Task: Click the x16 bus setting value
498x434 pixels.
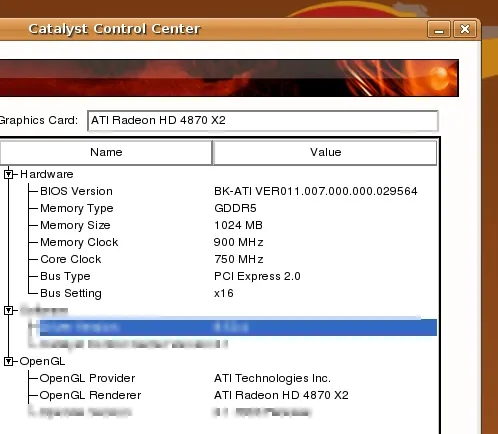Action: coord(224,293)
